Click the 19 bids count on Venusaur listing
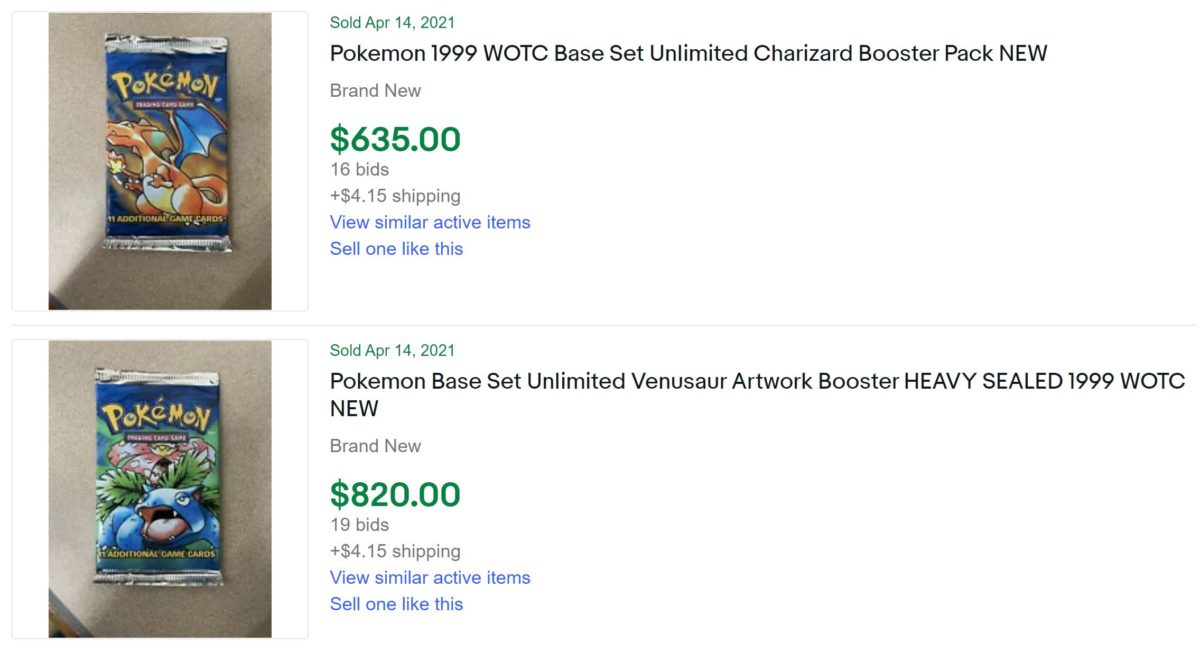 (353, 524)
